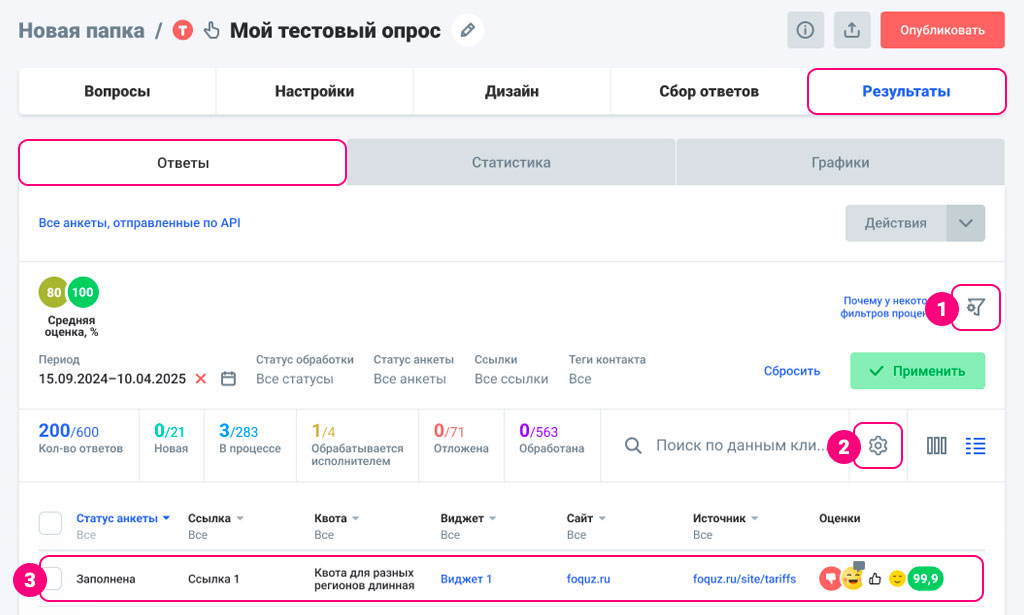This screenshot has height=615, width=1024.
Task: Open the period calendar icon
Action: [x=228, y=379]
